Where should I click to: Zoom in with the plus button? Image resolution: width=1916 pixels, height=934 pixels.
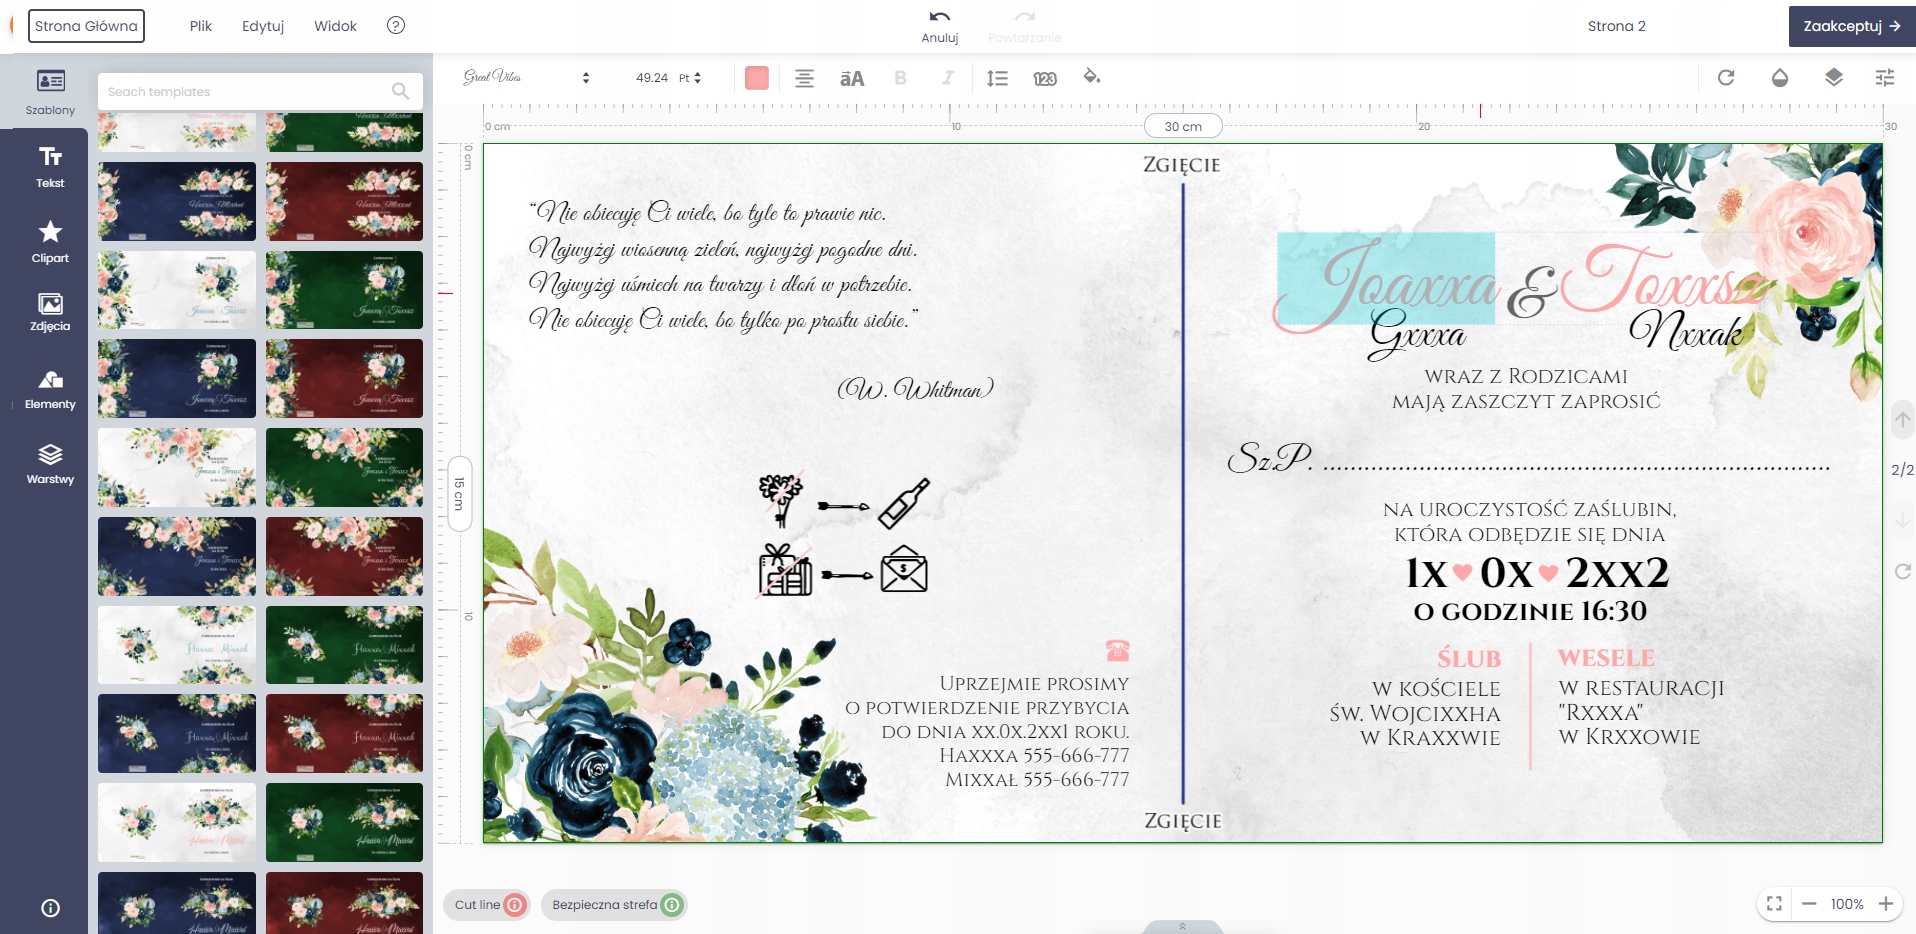pos(1886,904)
